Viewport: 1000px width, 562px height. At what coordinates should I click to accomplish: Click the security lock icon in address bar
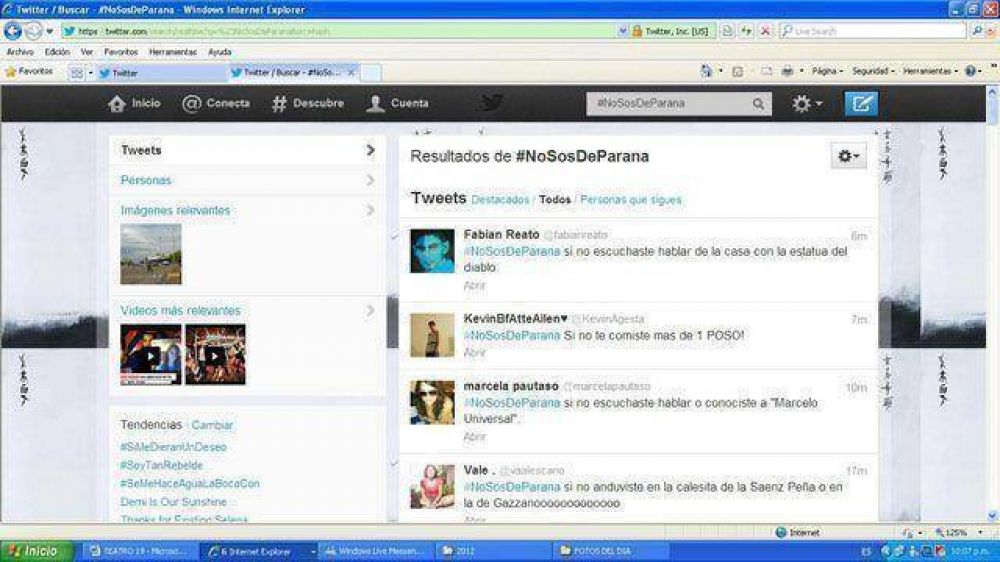636,31
